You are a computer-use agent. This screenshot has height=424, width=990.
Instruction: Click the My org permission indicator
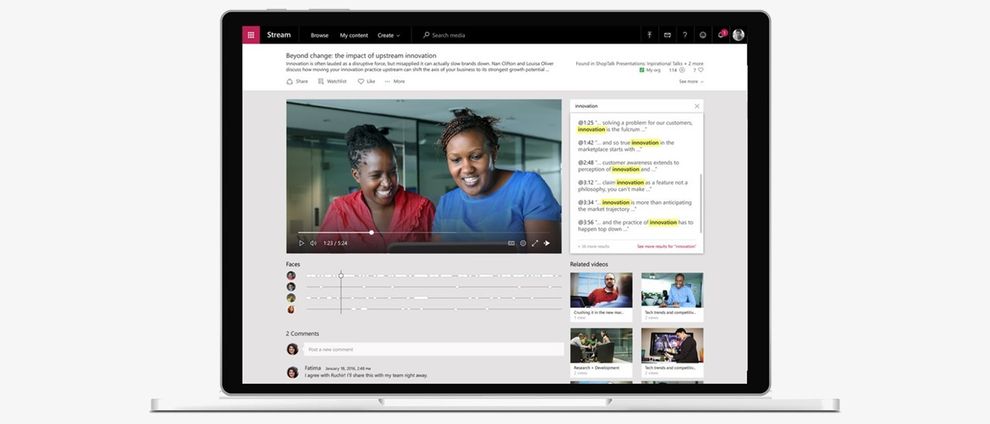click(650, 71)
